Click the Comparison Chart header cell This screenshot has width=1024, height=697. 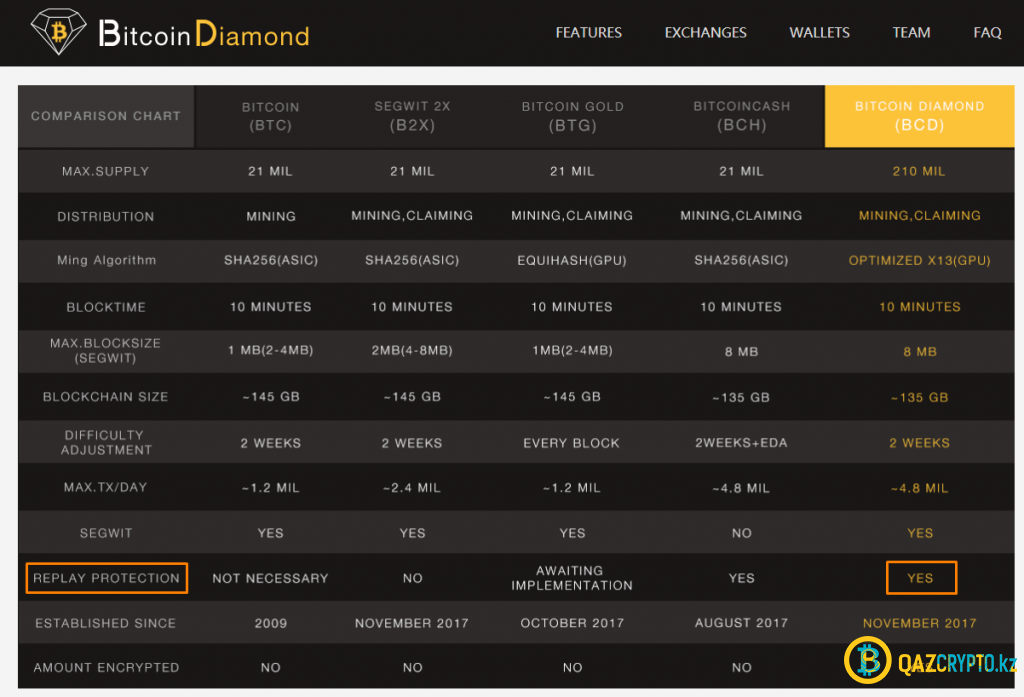pyautogui.click(x=106, y=116)
